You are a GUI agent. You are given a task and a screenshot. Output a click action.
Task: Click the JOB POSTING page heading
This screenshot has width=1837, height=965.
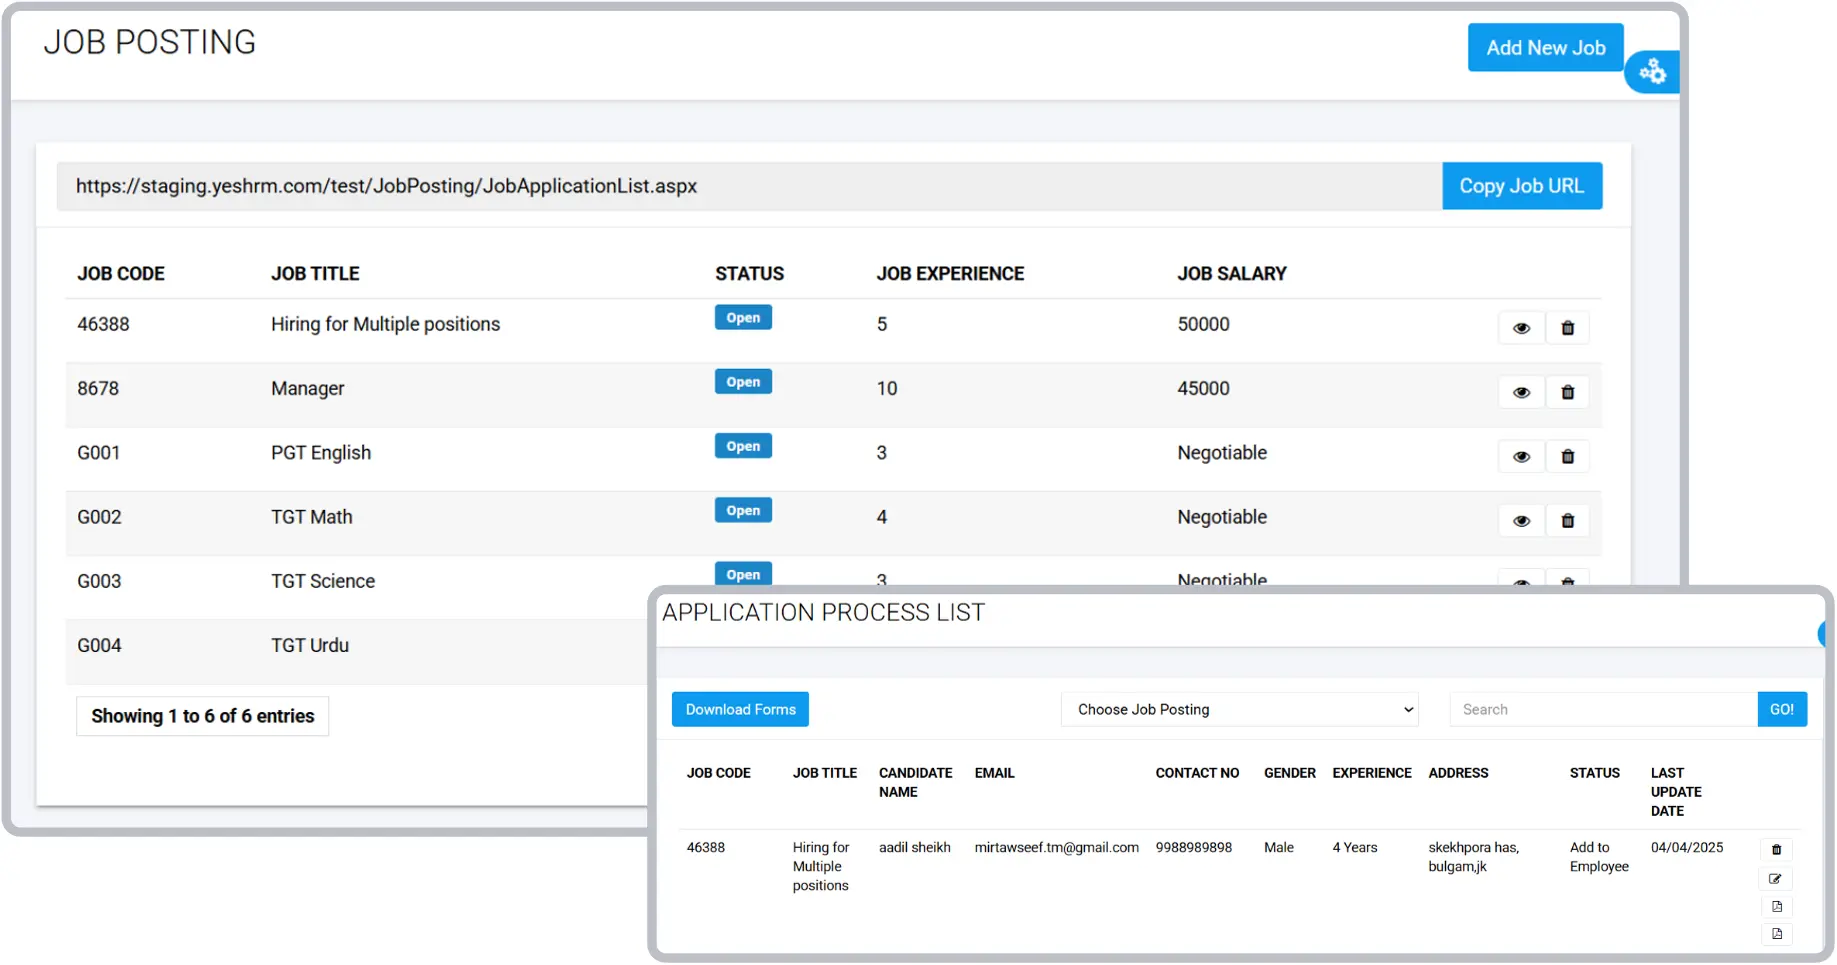(x=149, y=42)
